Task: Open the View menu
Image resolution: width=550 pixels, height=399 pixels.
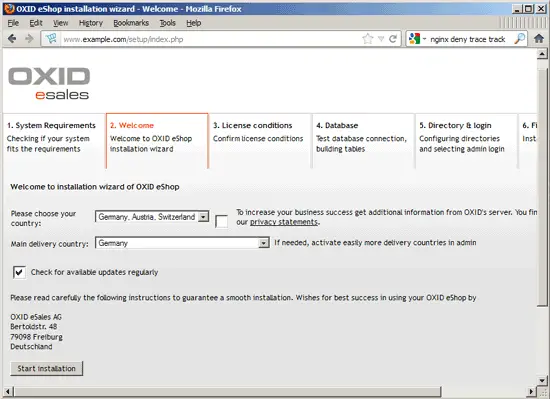Action: point(60,23)
